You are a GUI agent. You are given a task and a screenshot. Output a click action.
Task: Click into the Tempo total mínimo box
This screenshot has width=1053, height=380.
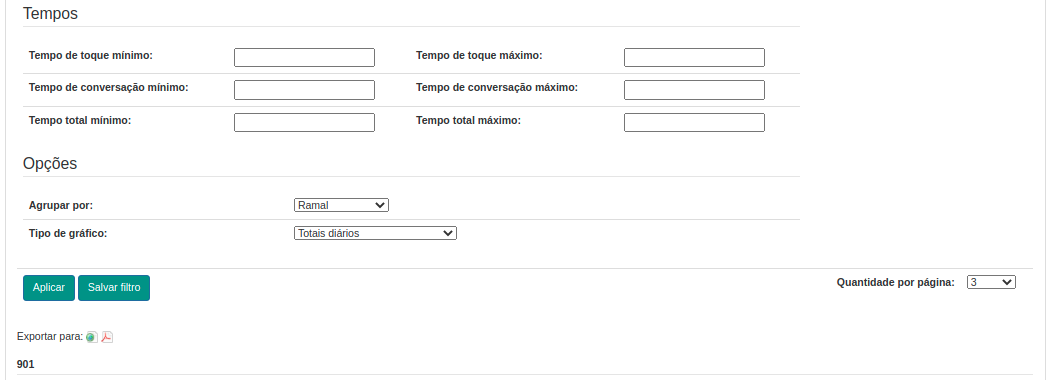pyautogui.click(x=304, y=122)
